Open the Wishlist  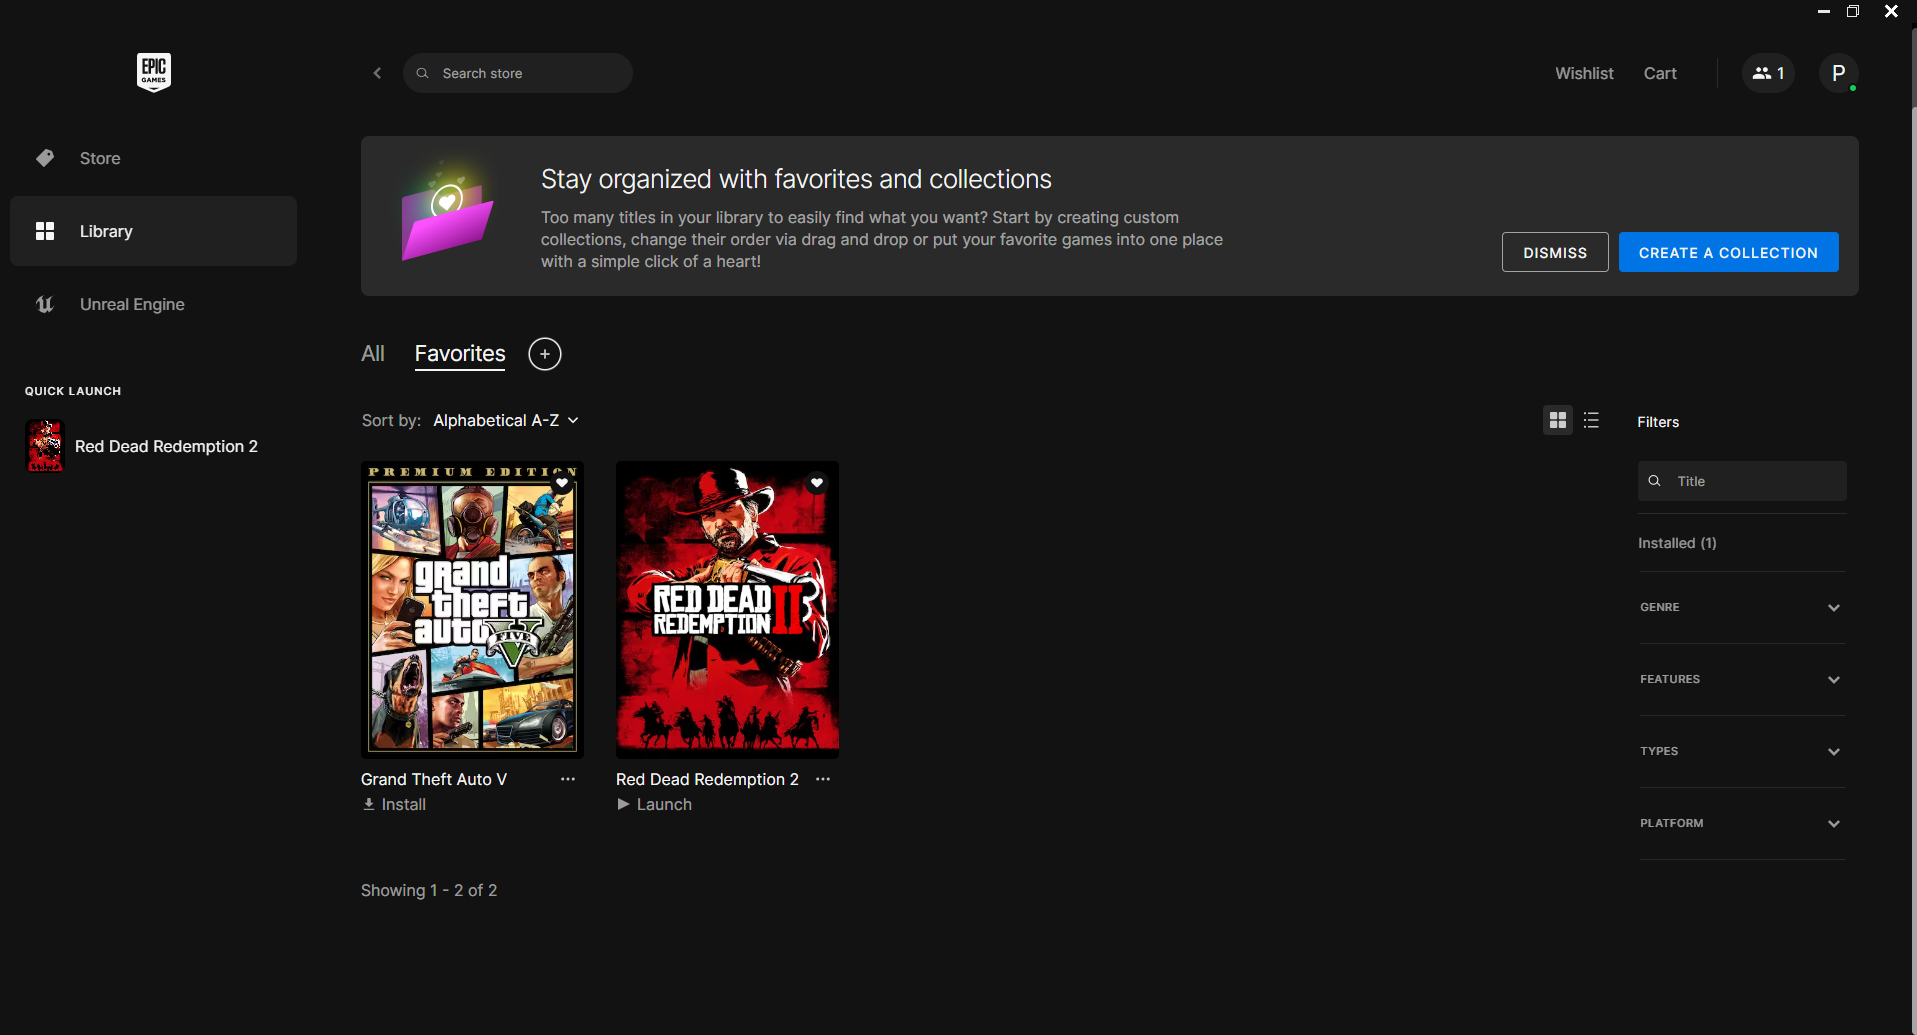tap(1584, 73)
